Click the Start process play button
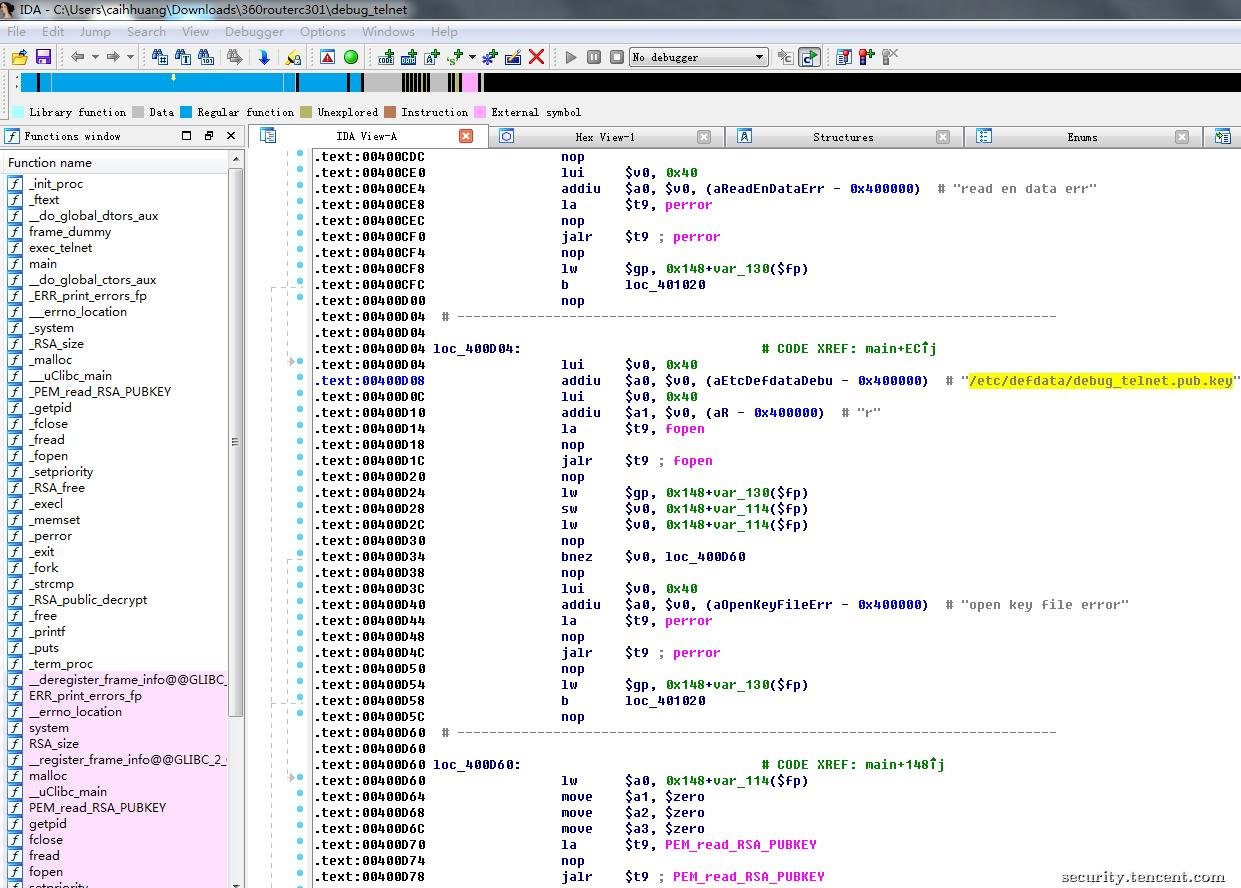1241x888 pixels. 571,57
